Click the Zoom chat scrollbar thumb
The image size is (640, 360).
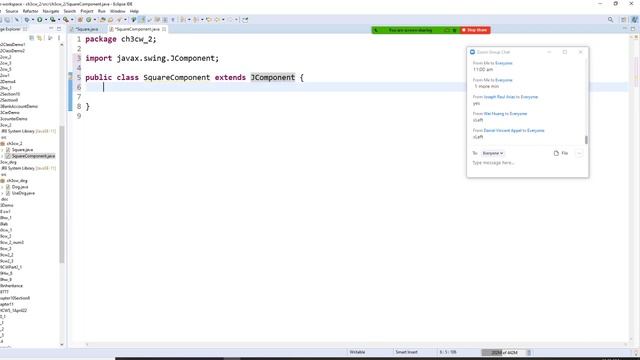(x=587, y=140)
